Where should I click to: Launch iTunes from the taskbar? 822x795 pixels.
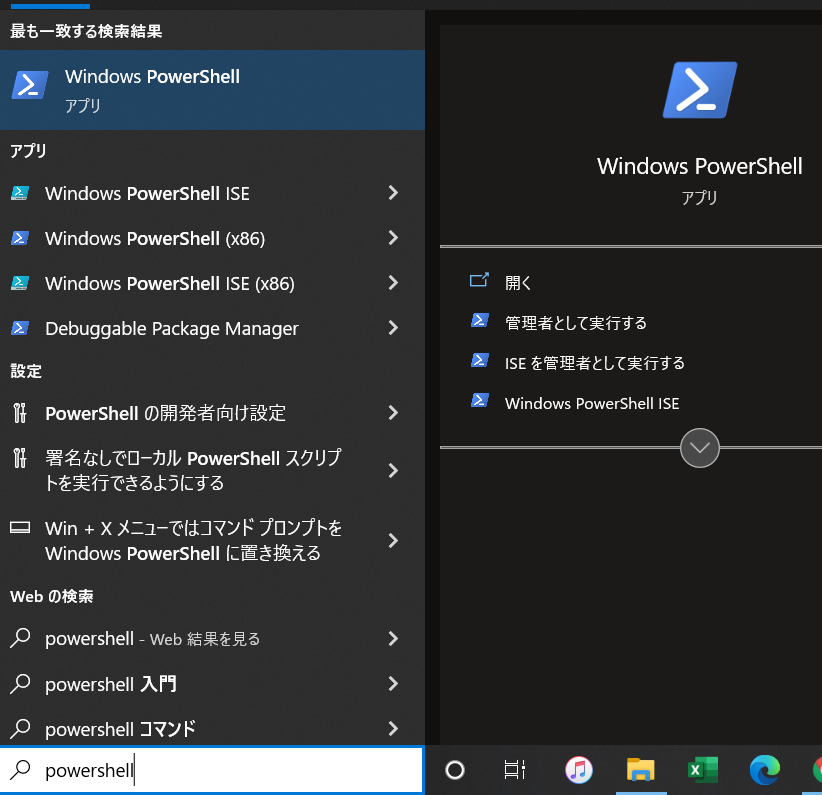point(578,770)
